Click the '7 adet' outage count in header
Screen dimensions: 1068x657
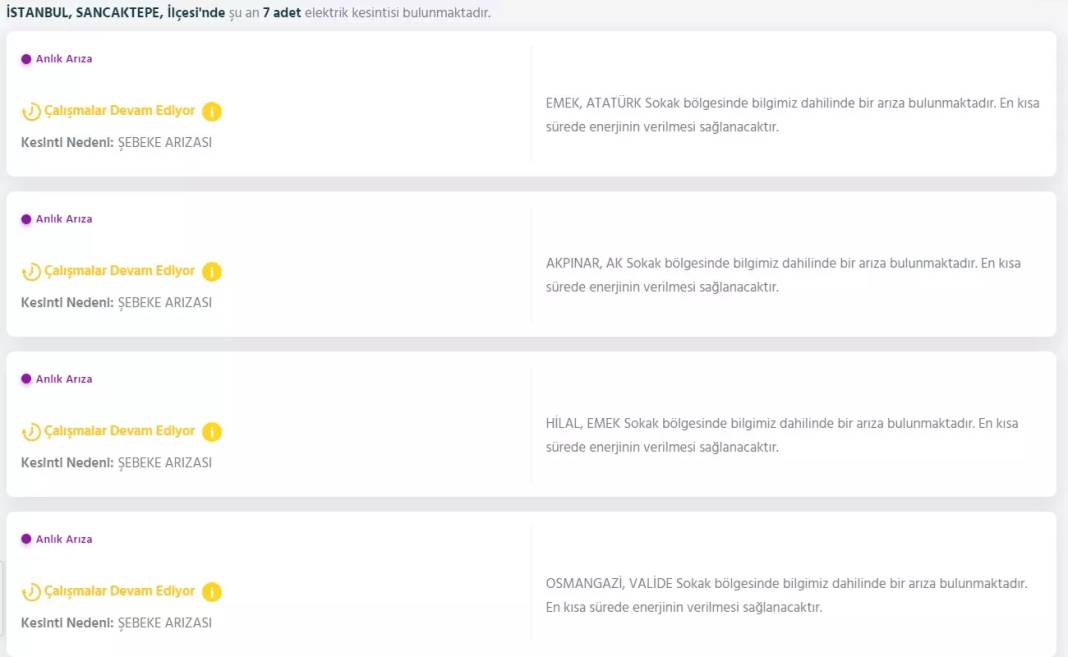click(x=281, y=14)
